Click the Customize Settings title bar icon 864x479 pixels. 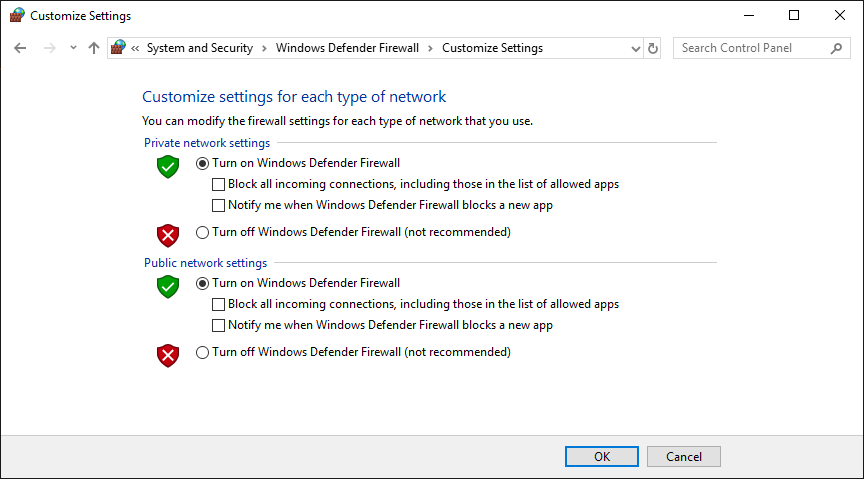point(17,15)
